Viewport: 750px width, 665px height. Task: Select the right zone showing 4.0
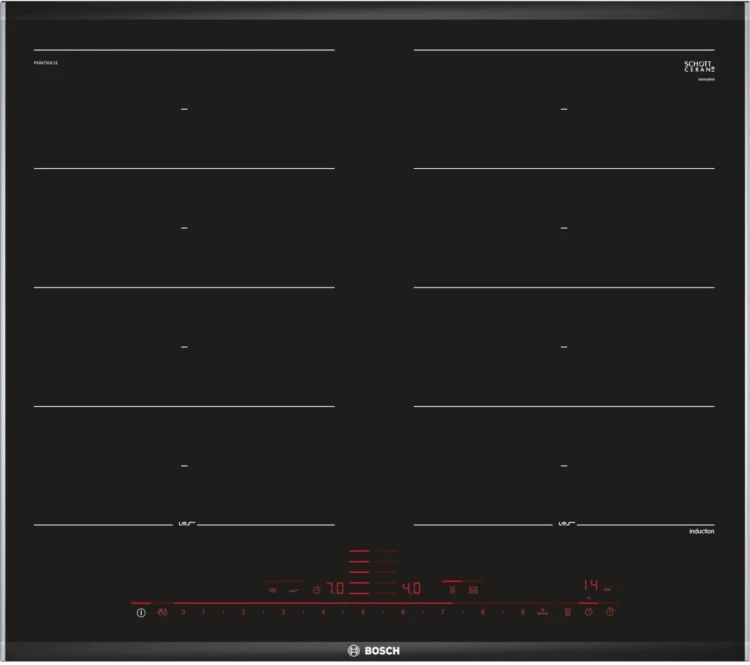(x=411, y=588)
